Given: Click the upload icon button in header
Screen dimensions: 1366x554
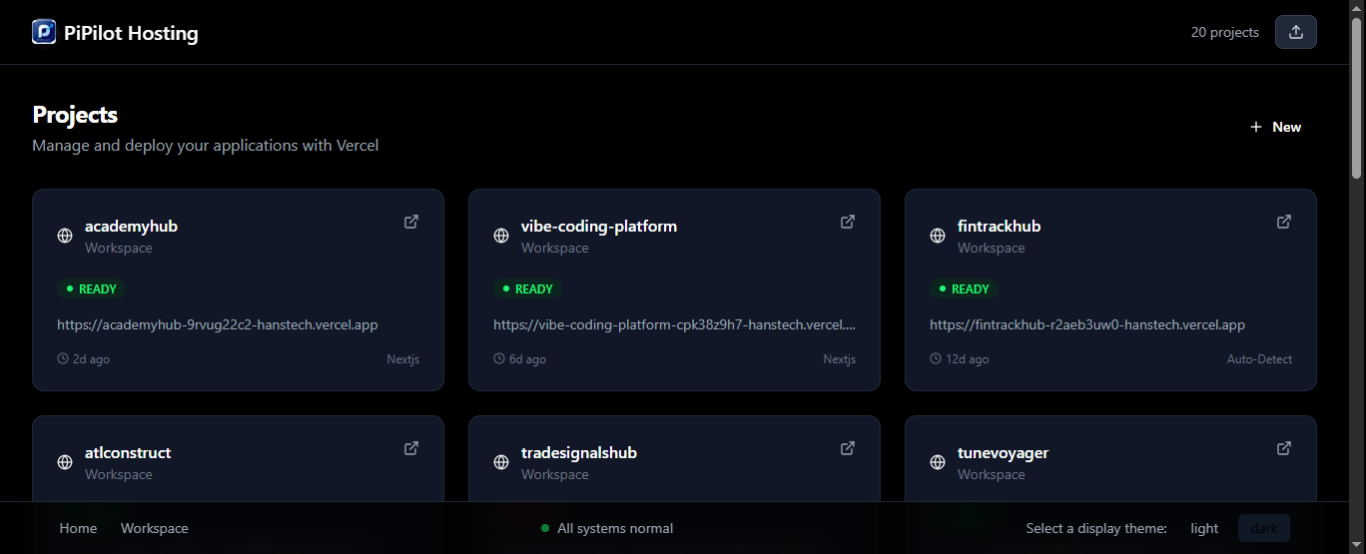Looking at the screenshot, I should pyautogui.click(x=1296, y=32).
